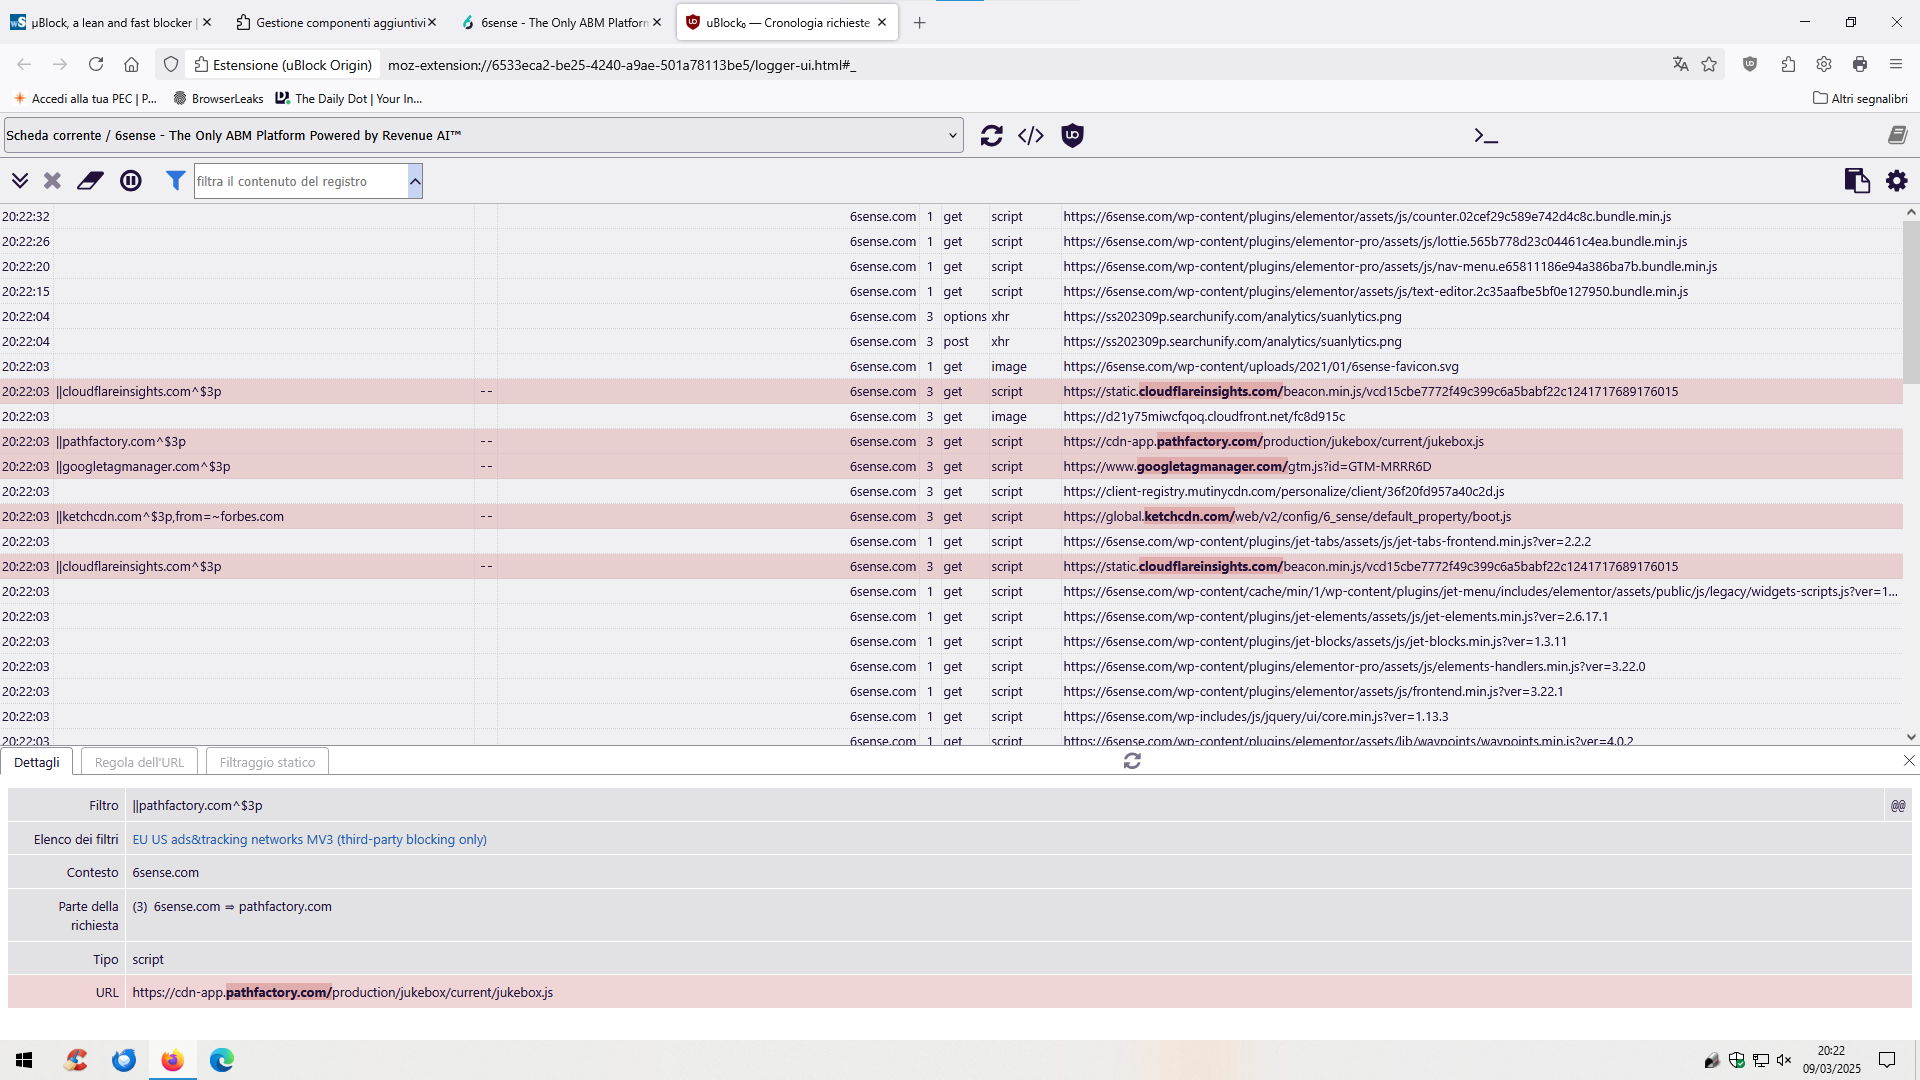Viewport: 1920px width, 1080px height.
Task: Open EU US ads&tracking networks filter list link
Action: [x=310, y=840]
